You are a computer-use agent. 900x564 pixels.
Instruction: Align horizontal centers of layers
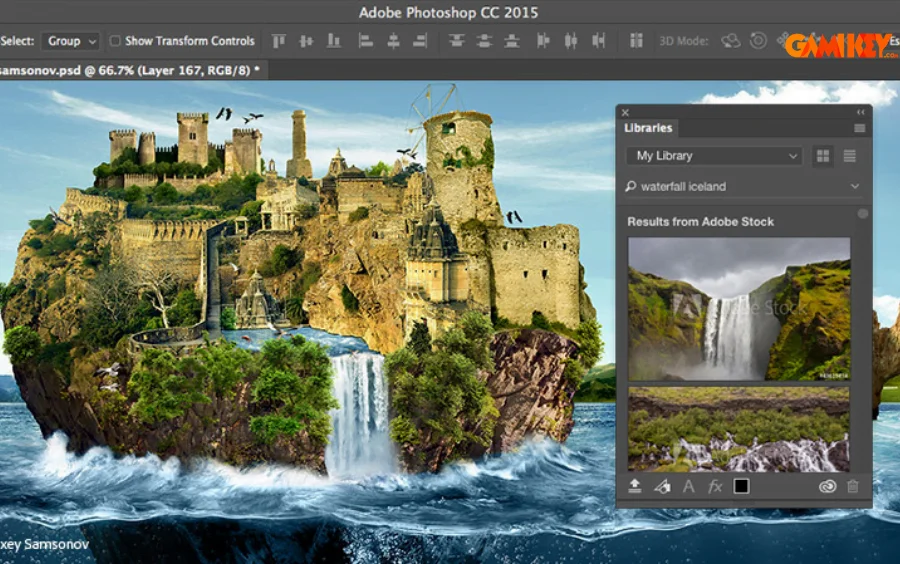pyautogui.click(x=393, y=41)
